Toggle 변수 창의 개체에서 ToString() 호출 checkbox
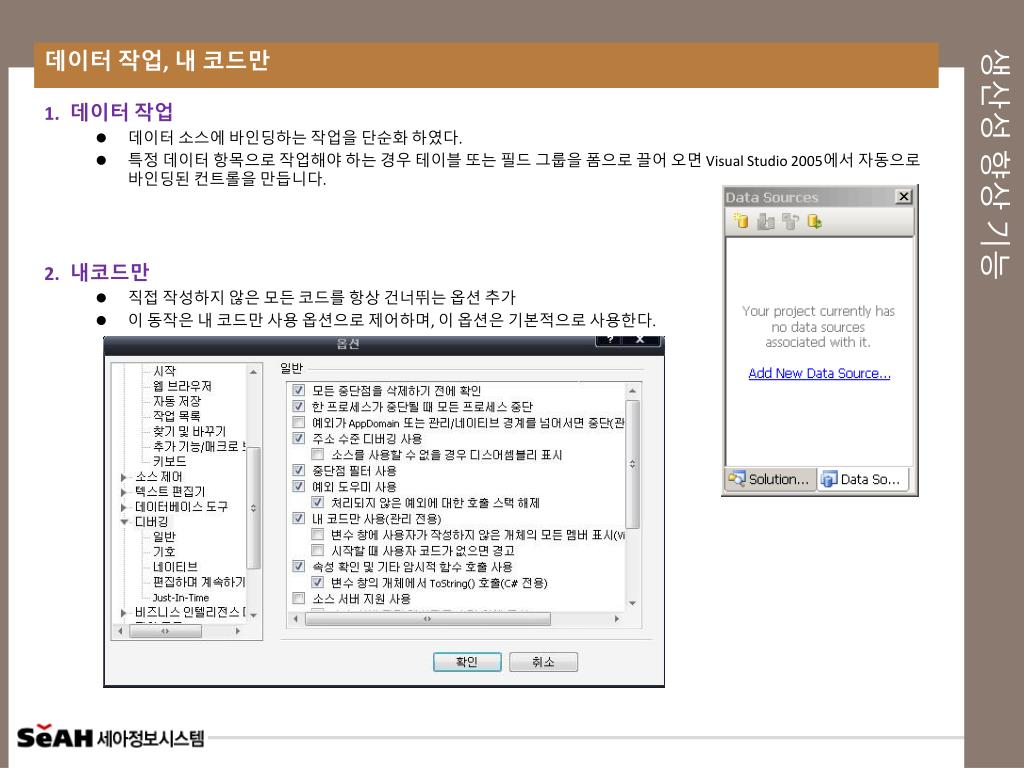1024x768 pixels. pyautogui.click(x=317, y=582)
